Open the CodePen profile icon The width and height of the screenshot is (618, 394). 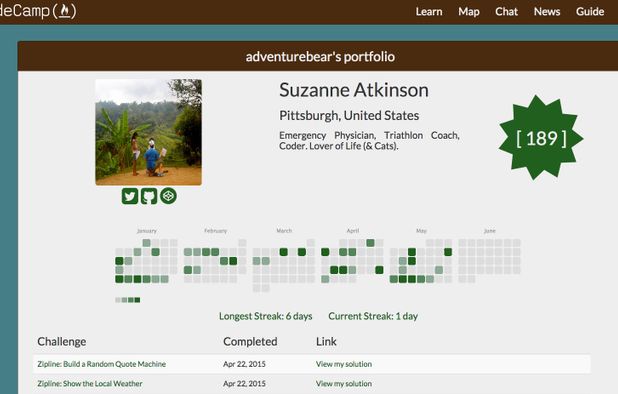pyautogui.click(x=168, y=195)
